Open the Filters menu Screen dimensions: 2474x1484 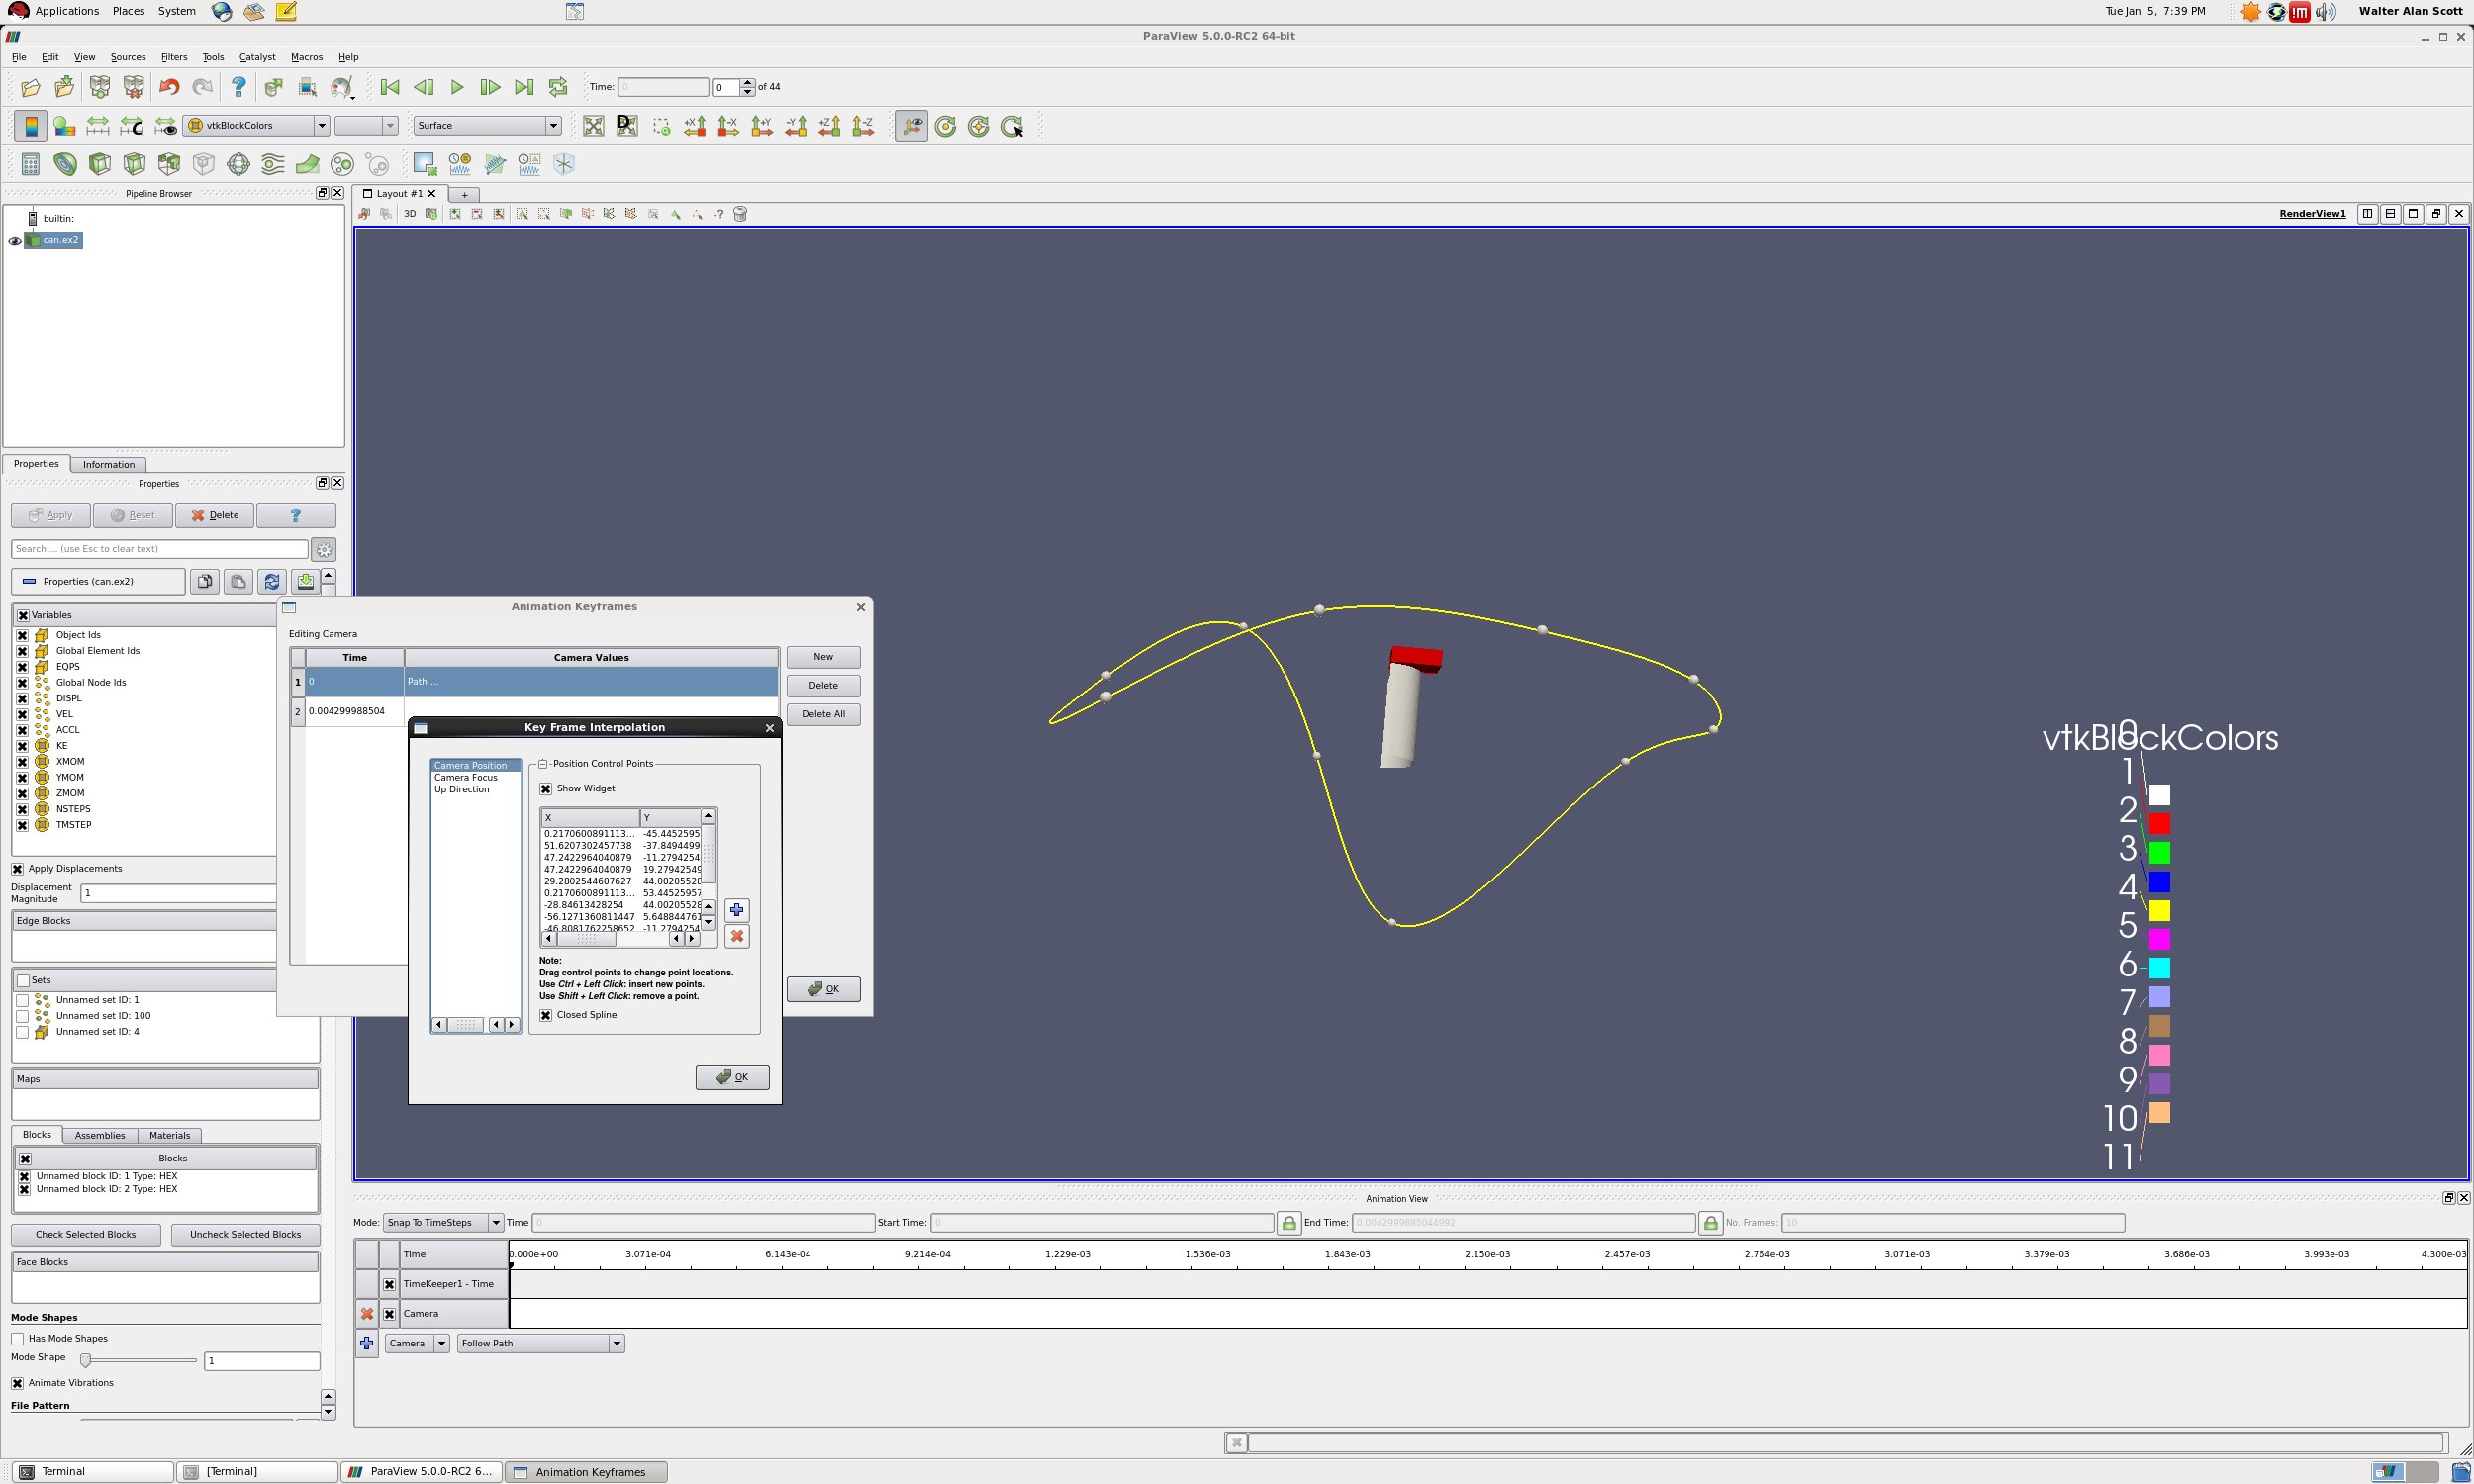[174, 57]
